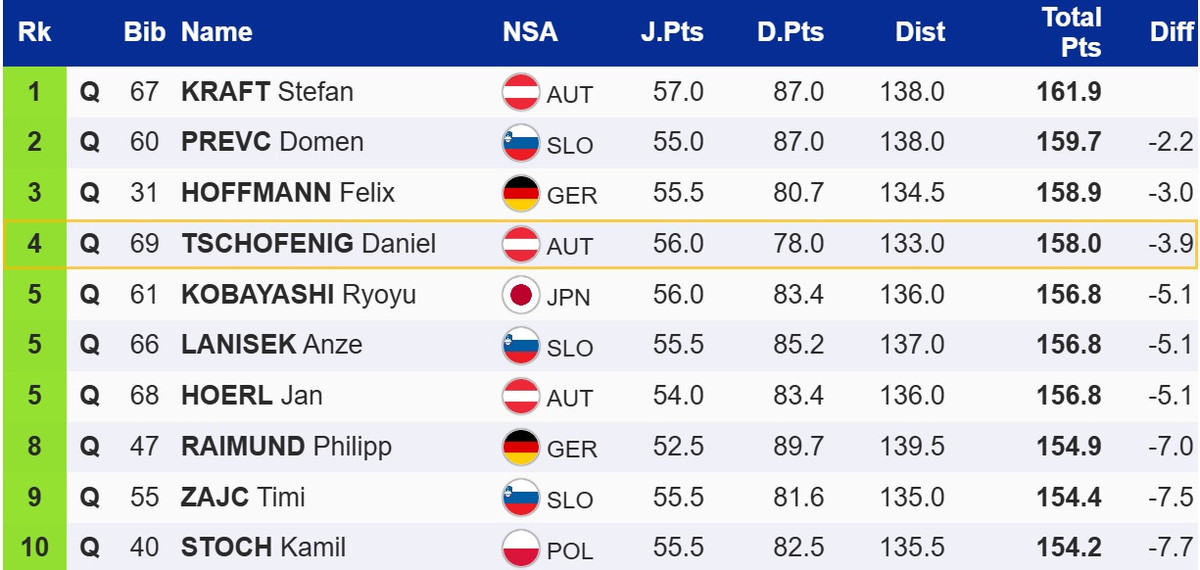Click the J.Pts column header
Screen dimensions: 1200x570
(x=672, y=32)
